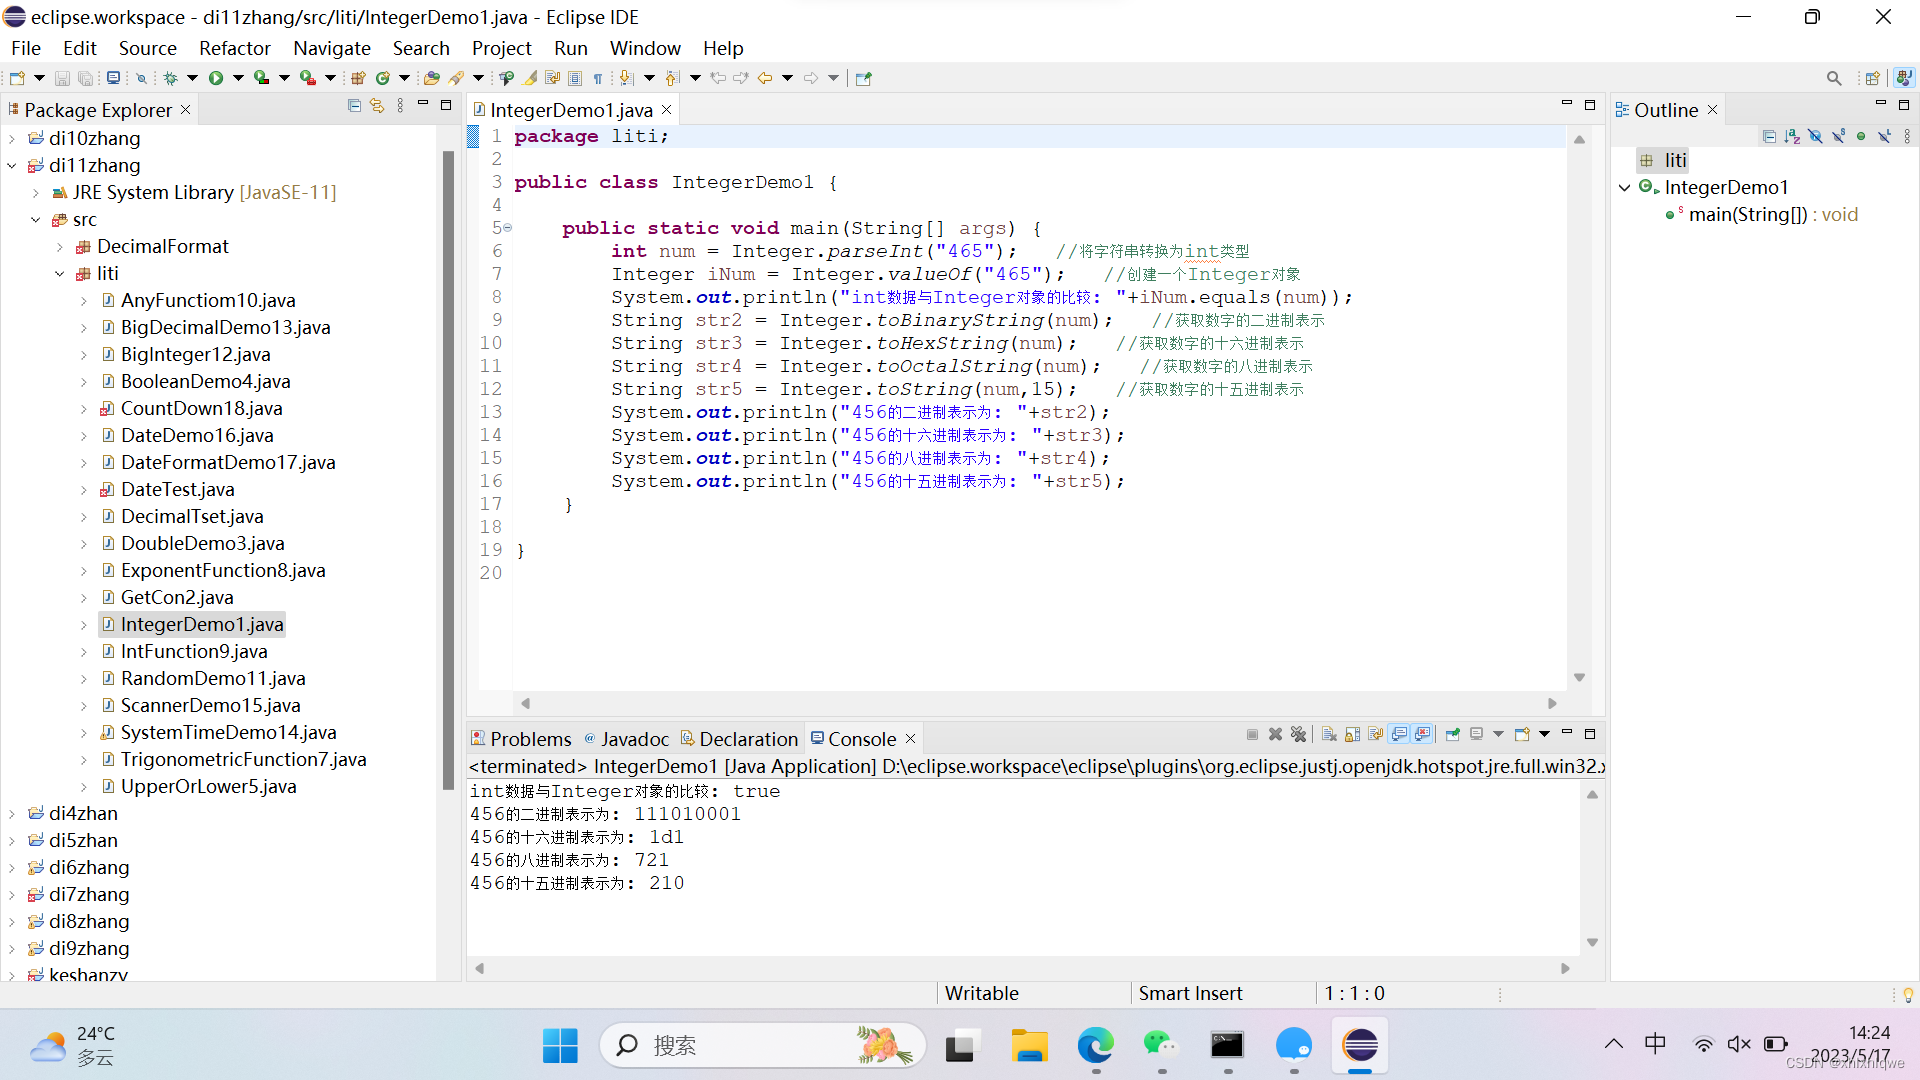Toggle Scroll Lock in Console
The image size is (1920, 1080).
click(1352, 734)
